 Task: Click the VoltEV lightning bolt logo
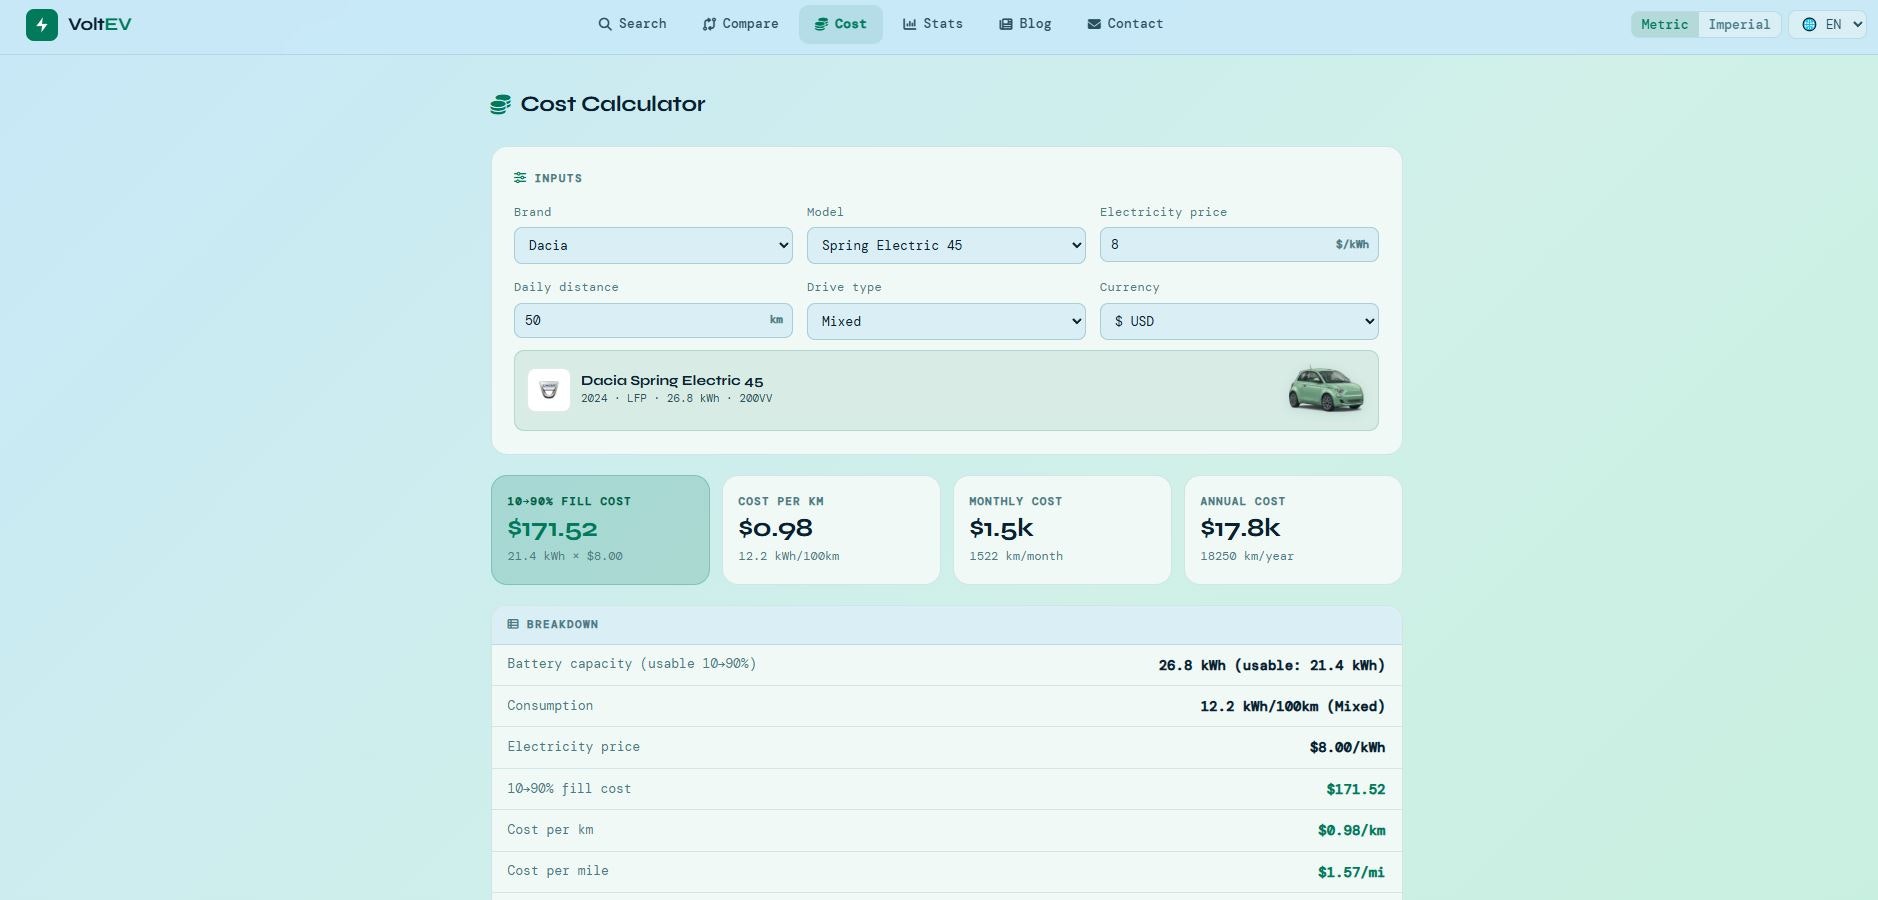42,24
